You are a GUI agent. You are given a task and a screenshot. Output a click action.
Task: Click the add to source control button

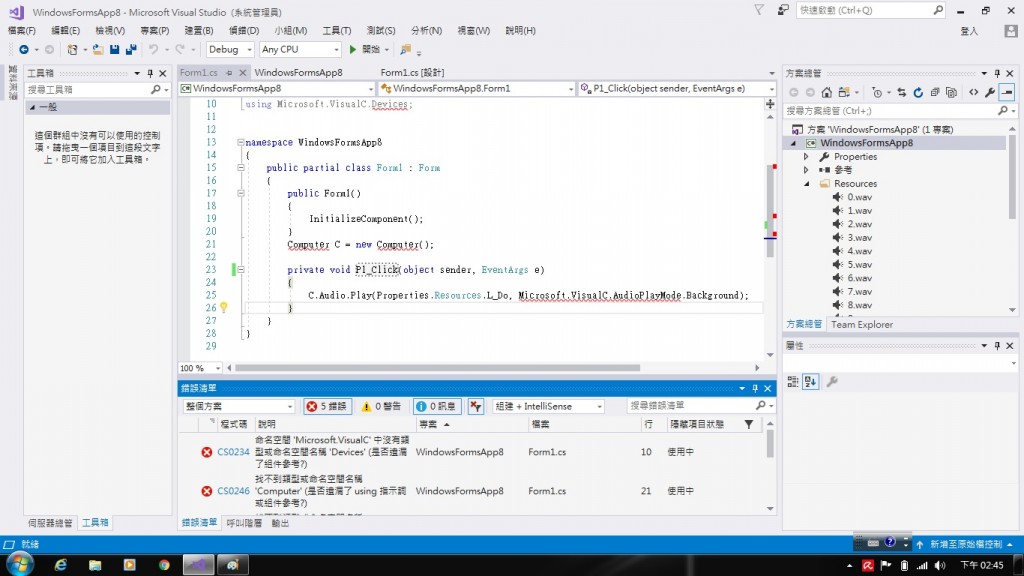click(x=965, y=544)
